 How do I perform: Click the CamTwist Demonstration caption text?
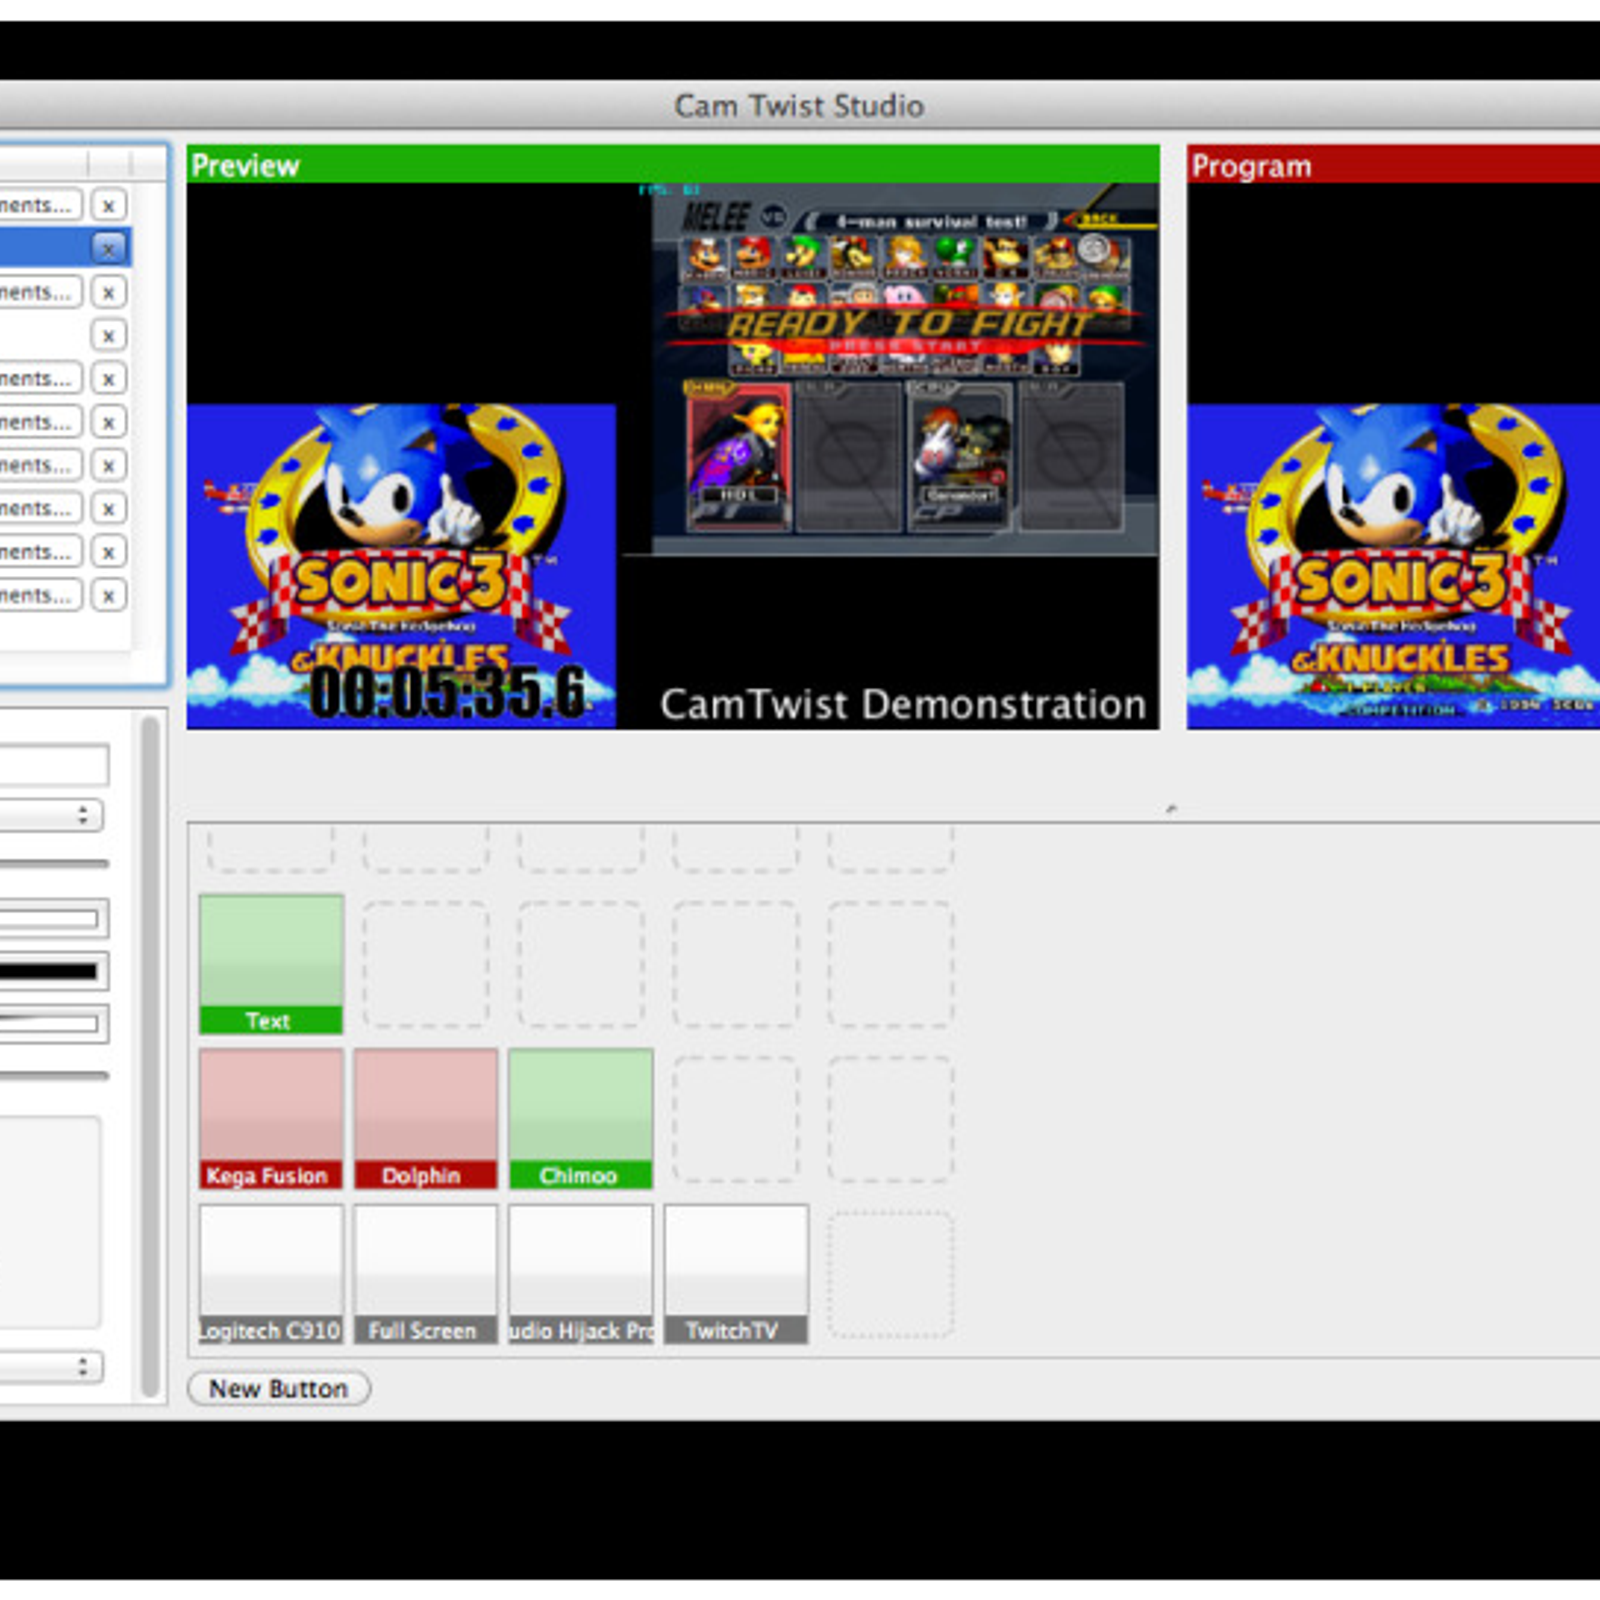point(903,705)
